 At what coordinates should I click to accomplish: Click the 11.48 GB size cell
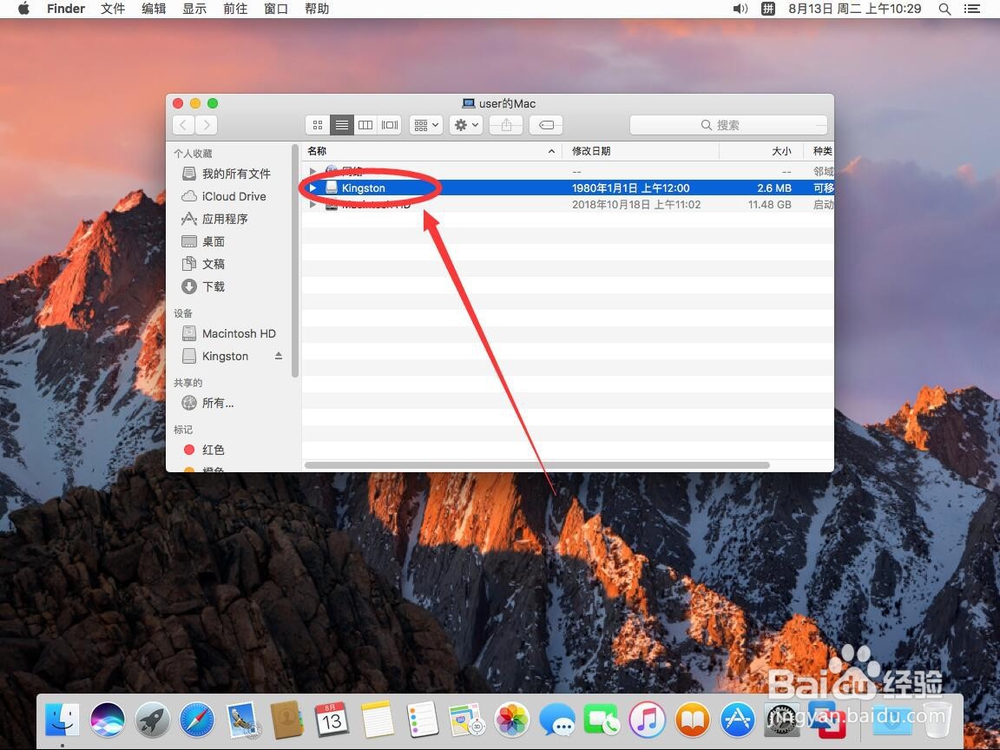tap(770, 205)
